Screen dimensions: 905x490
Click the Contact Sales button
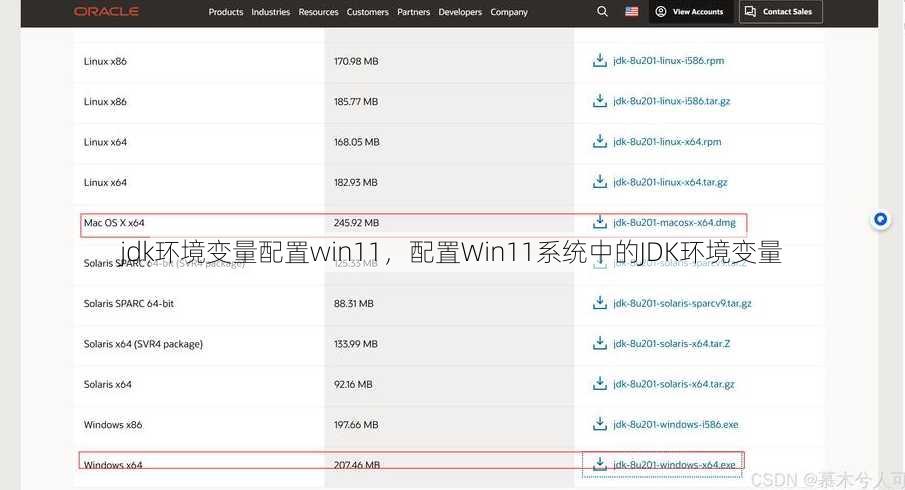point(780,12)
